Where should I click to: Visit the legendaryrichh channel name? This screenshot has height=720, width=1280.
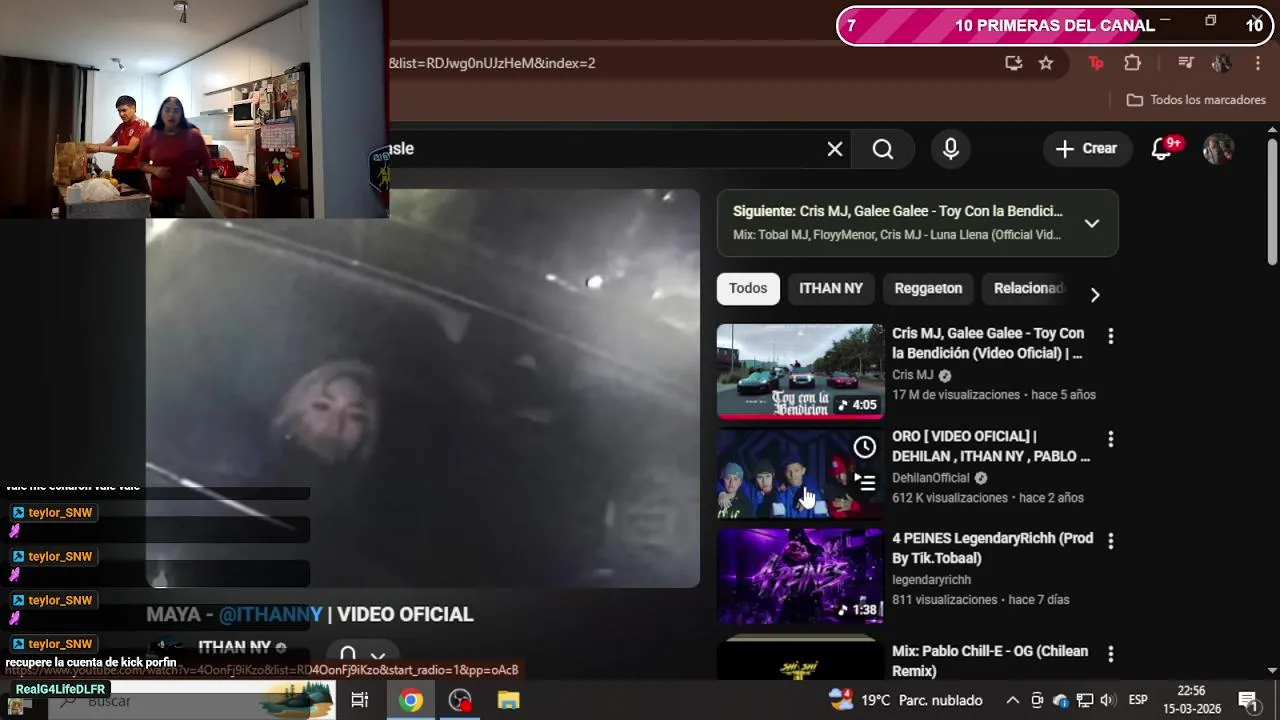[931, 580]
